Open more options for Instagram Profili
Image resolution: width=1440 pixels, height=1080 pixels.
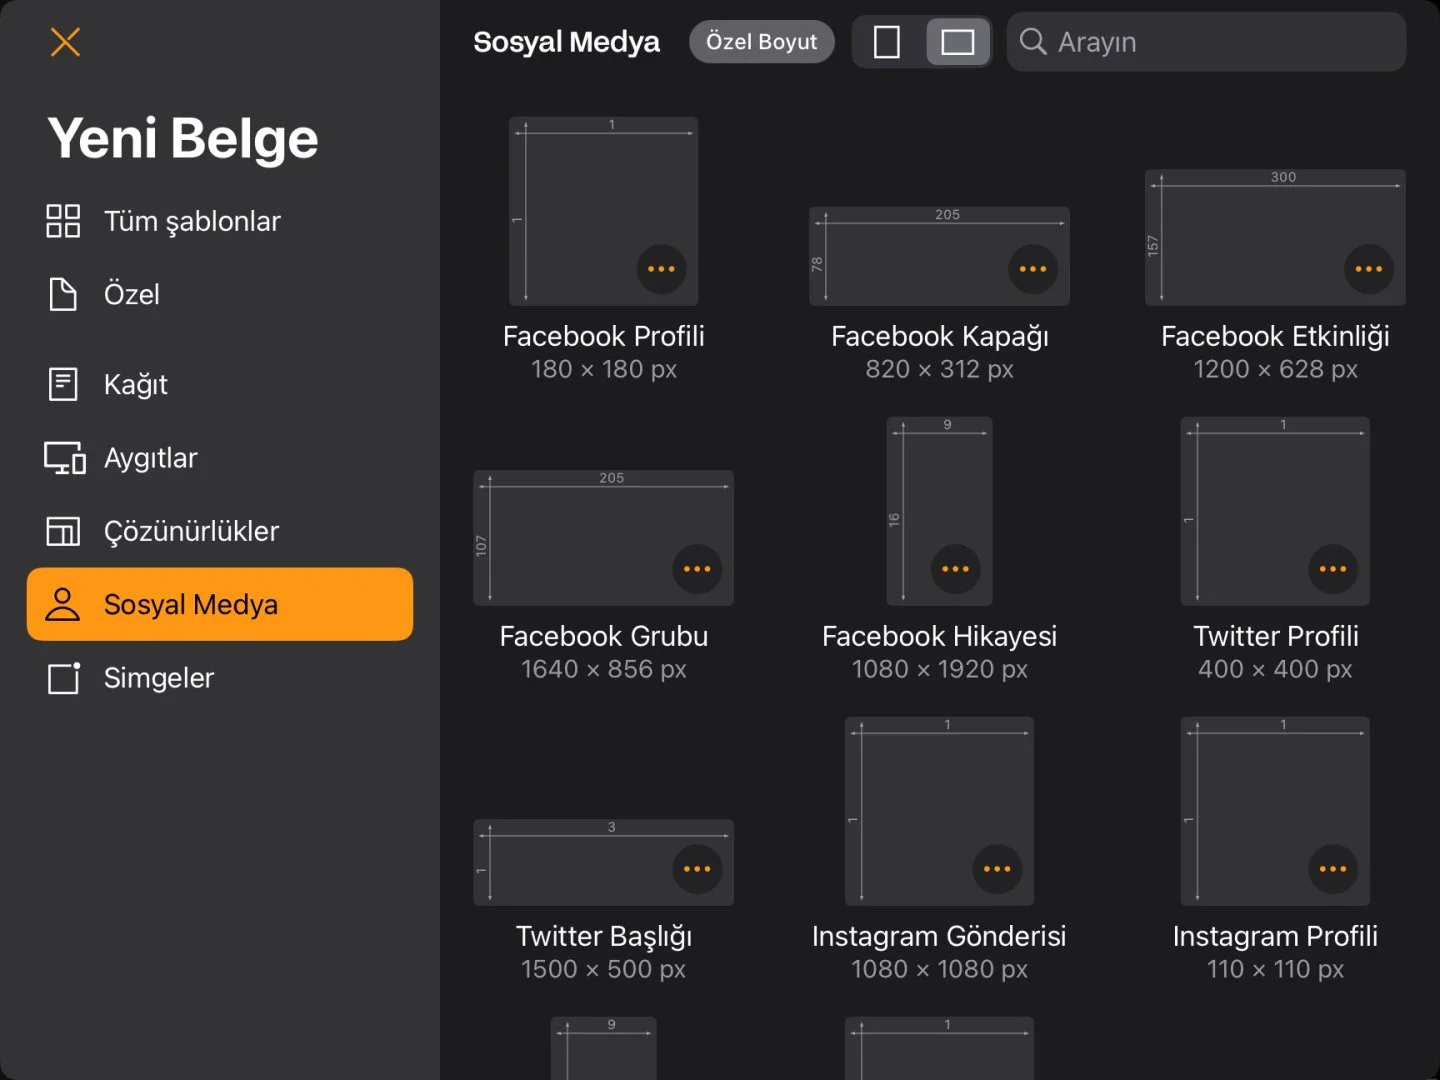coord(1333,869)
